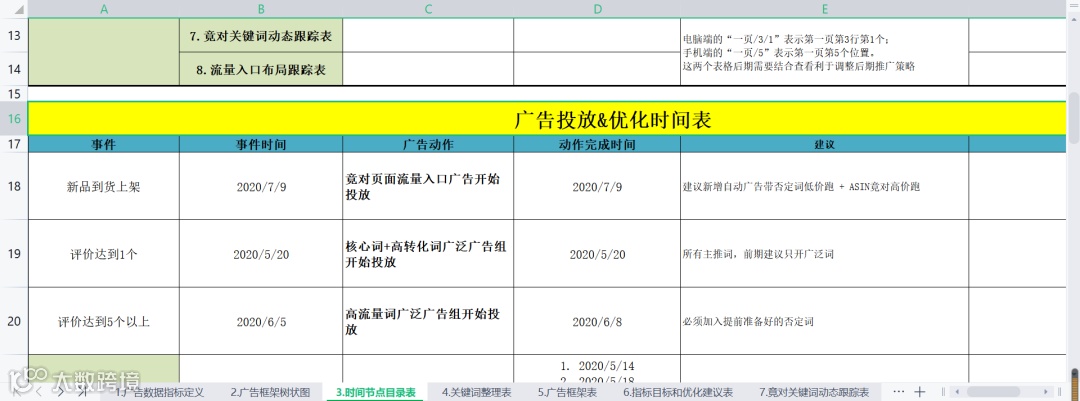The image size is (1080, 401).
Task: Select the 3.时间节点目录表 sheet tab
Action: pos(375,393)
